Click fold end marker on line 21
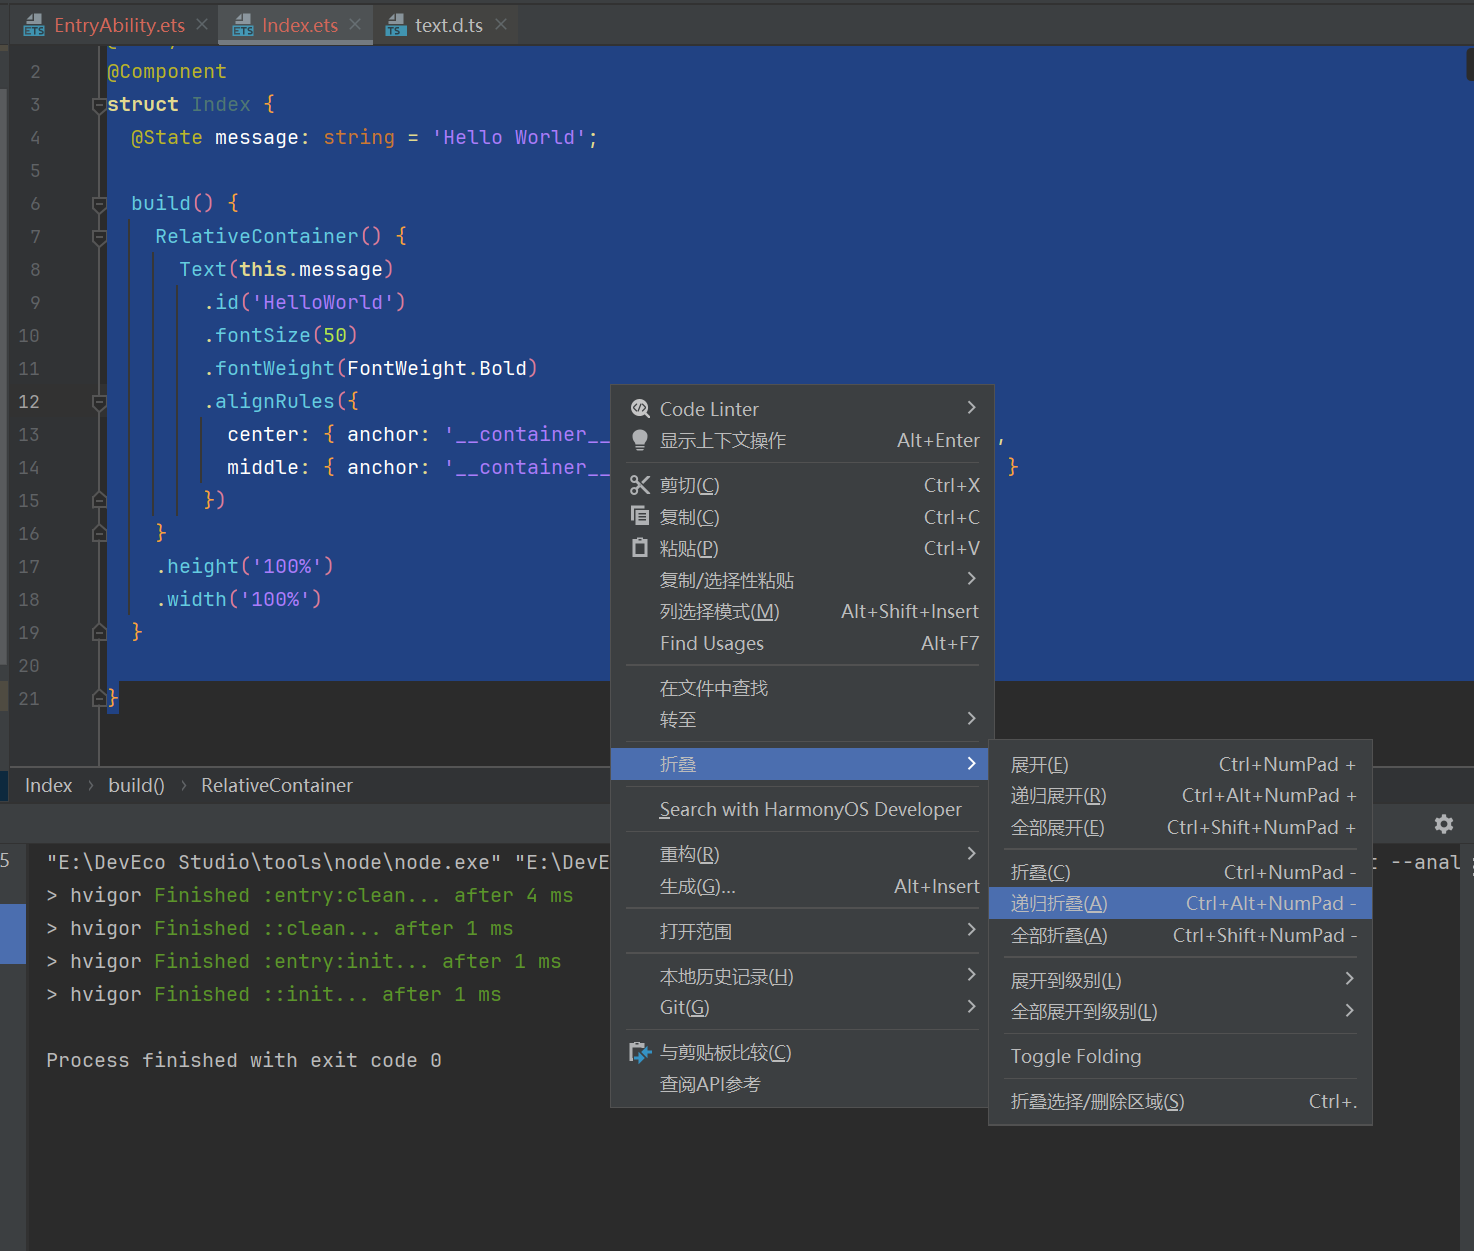This screenshot has width=1474, height=1251. (99, 697)
